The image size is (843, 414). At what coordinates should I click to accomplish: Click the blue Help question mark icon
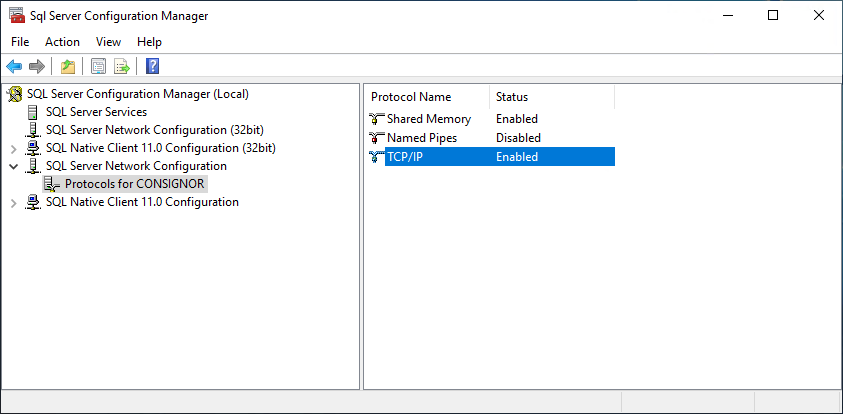(152, 67)
